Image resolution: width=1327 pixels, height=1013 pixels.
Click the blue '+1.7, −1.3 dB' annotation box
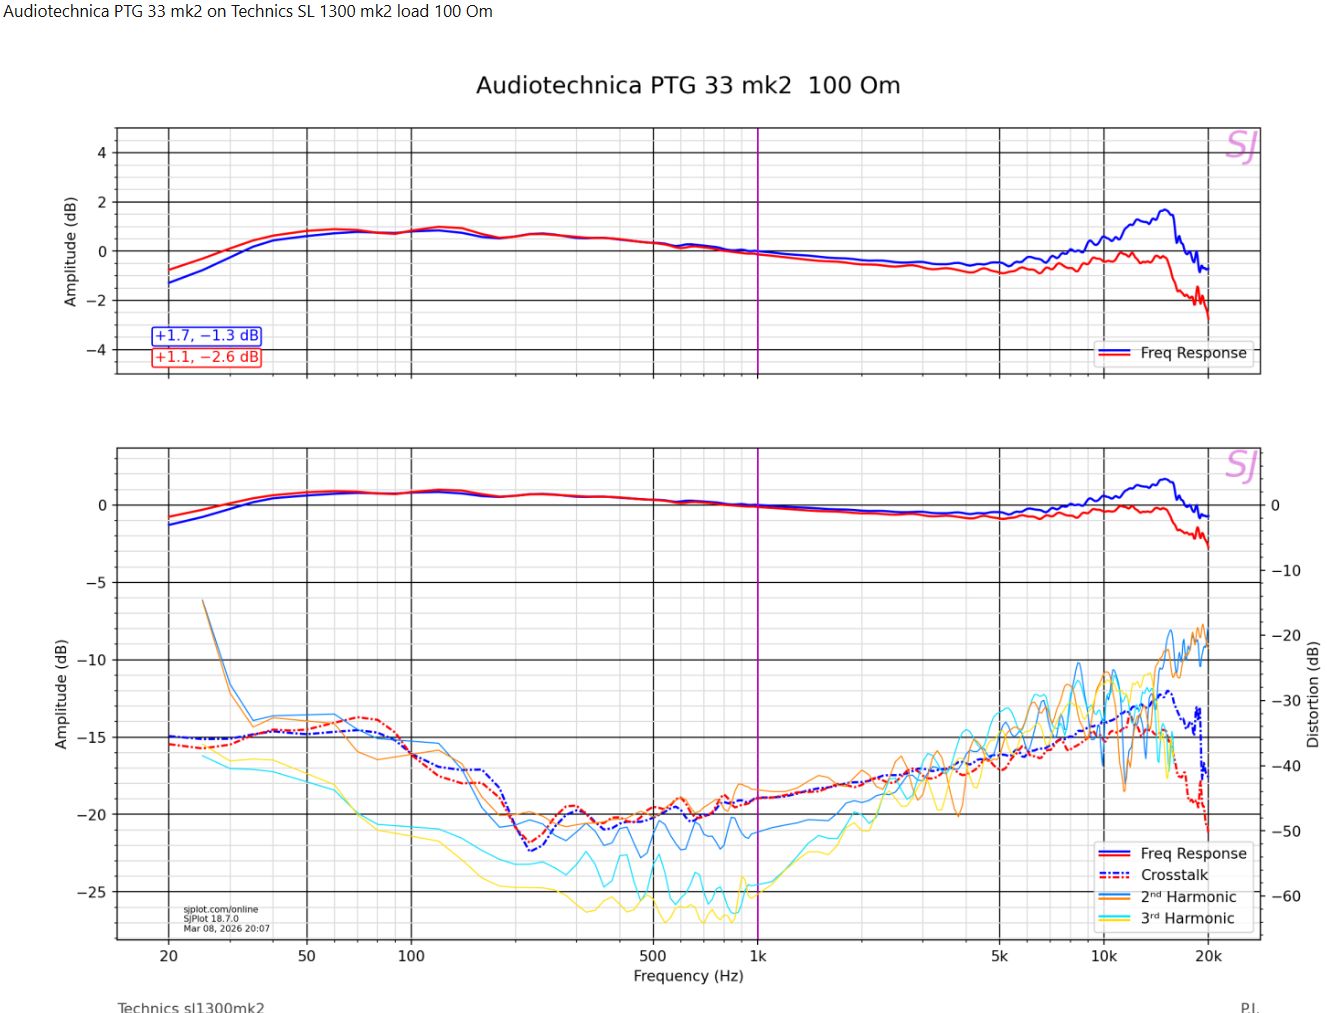coord(207,336)
